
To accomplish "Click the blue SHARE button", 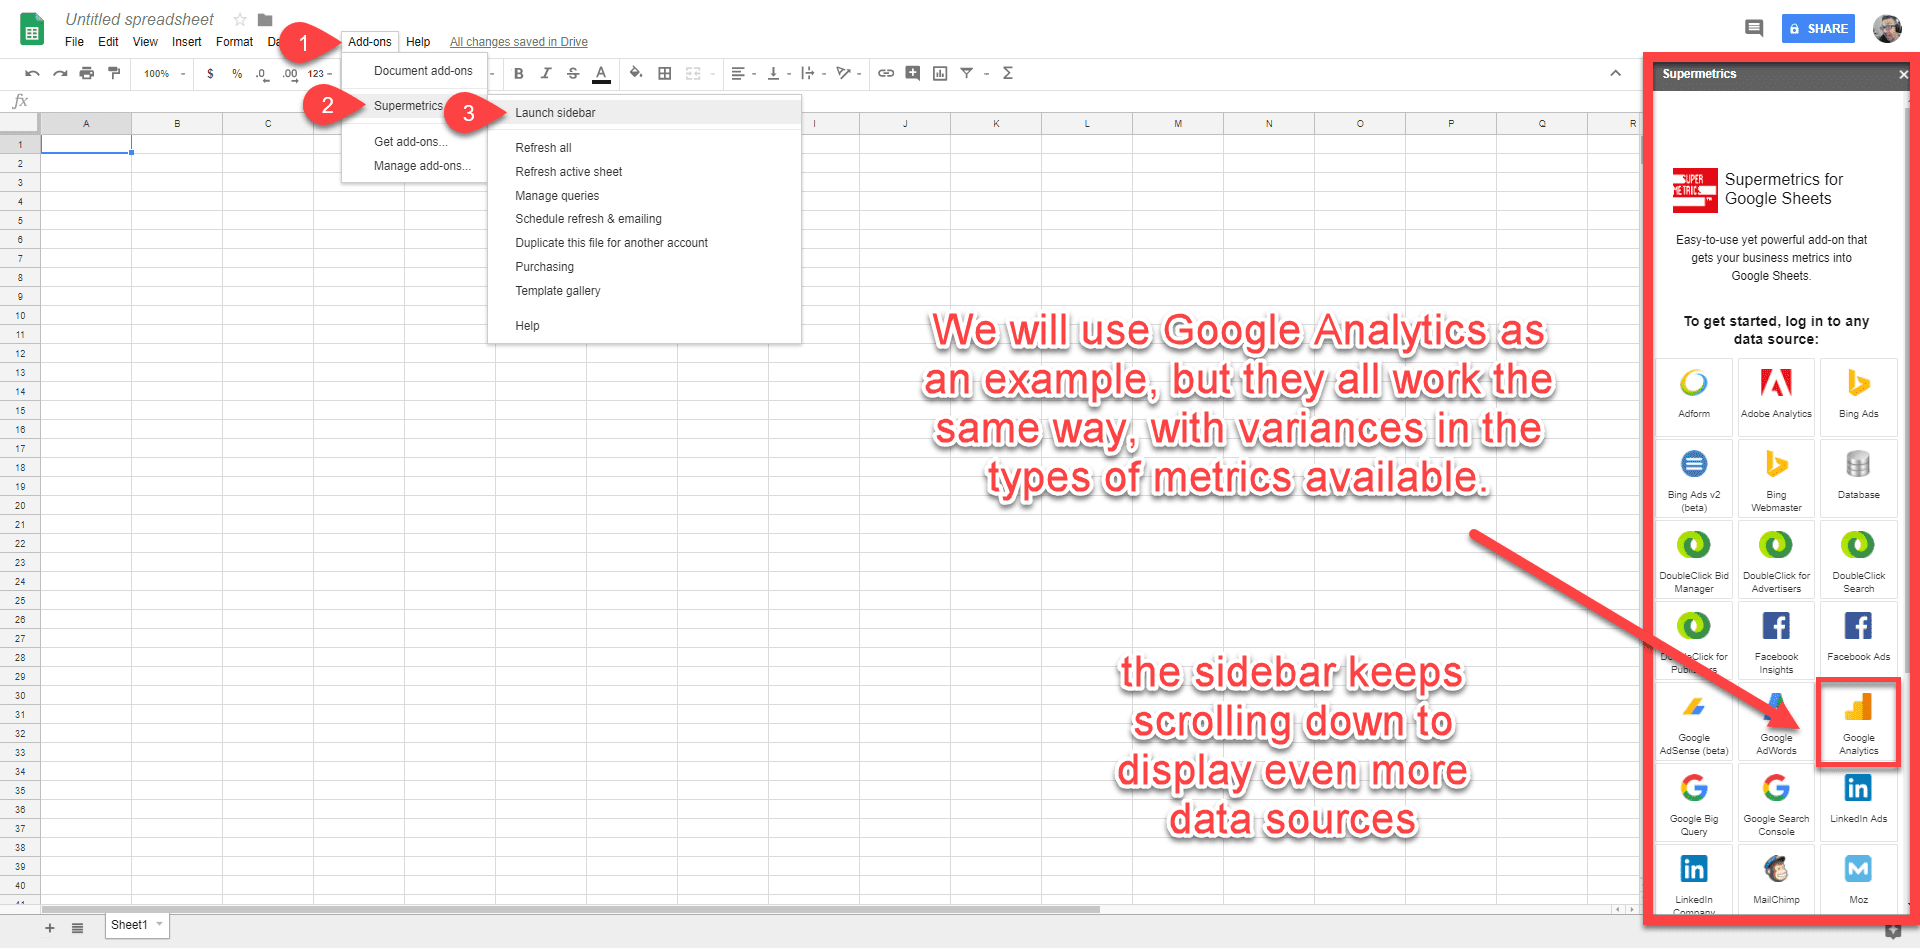I will coord(1818,29).
